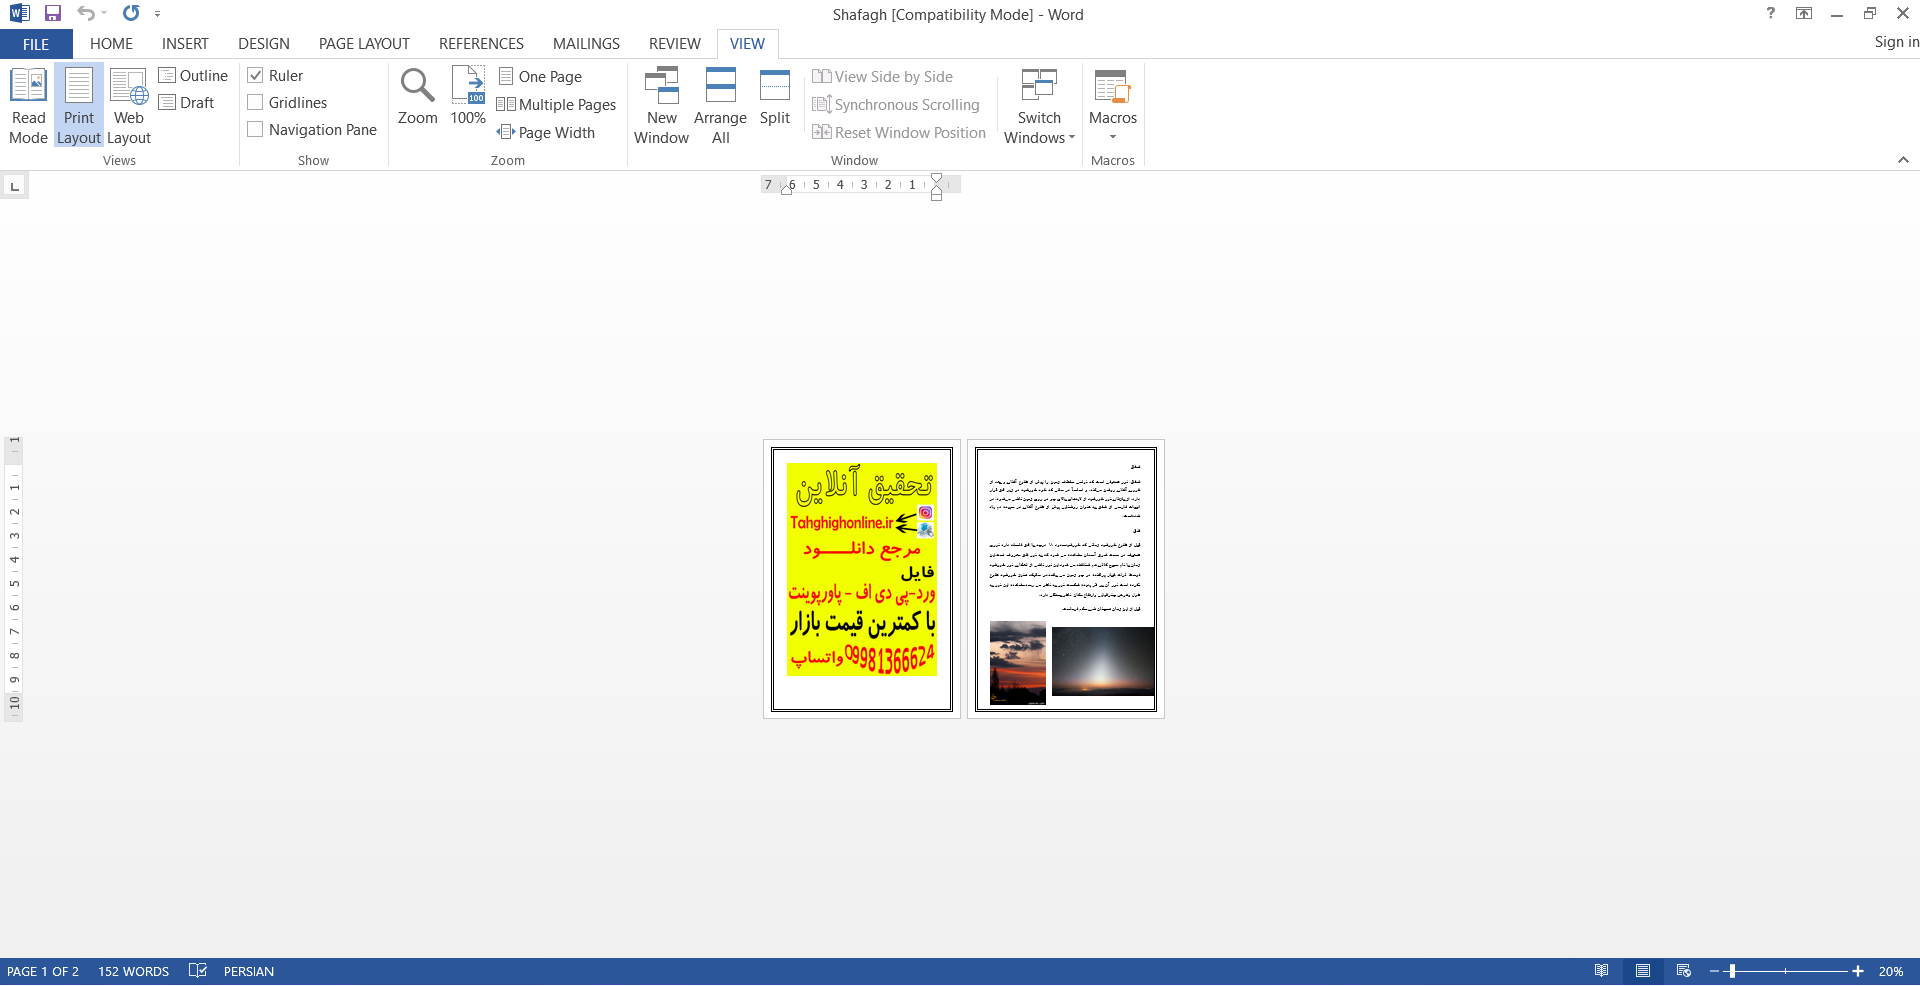Open the INSERT tab

tap(185, 44)
